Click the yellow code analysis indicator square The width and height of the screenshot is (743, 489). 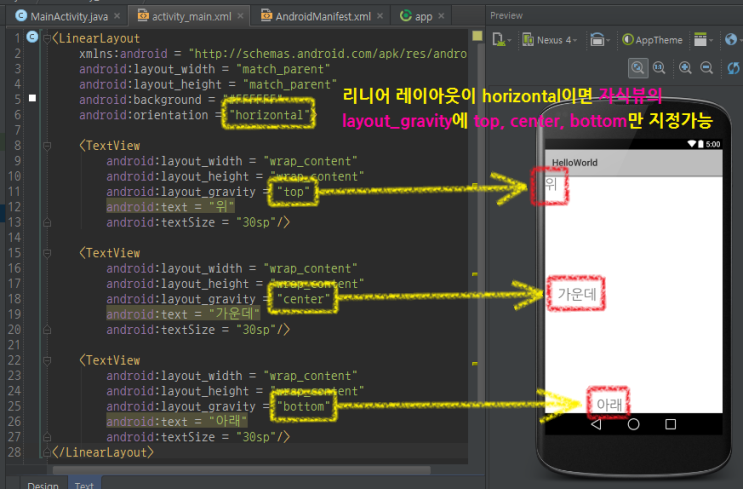[477, 36]
